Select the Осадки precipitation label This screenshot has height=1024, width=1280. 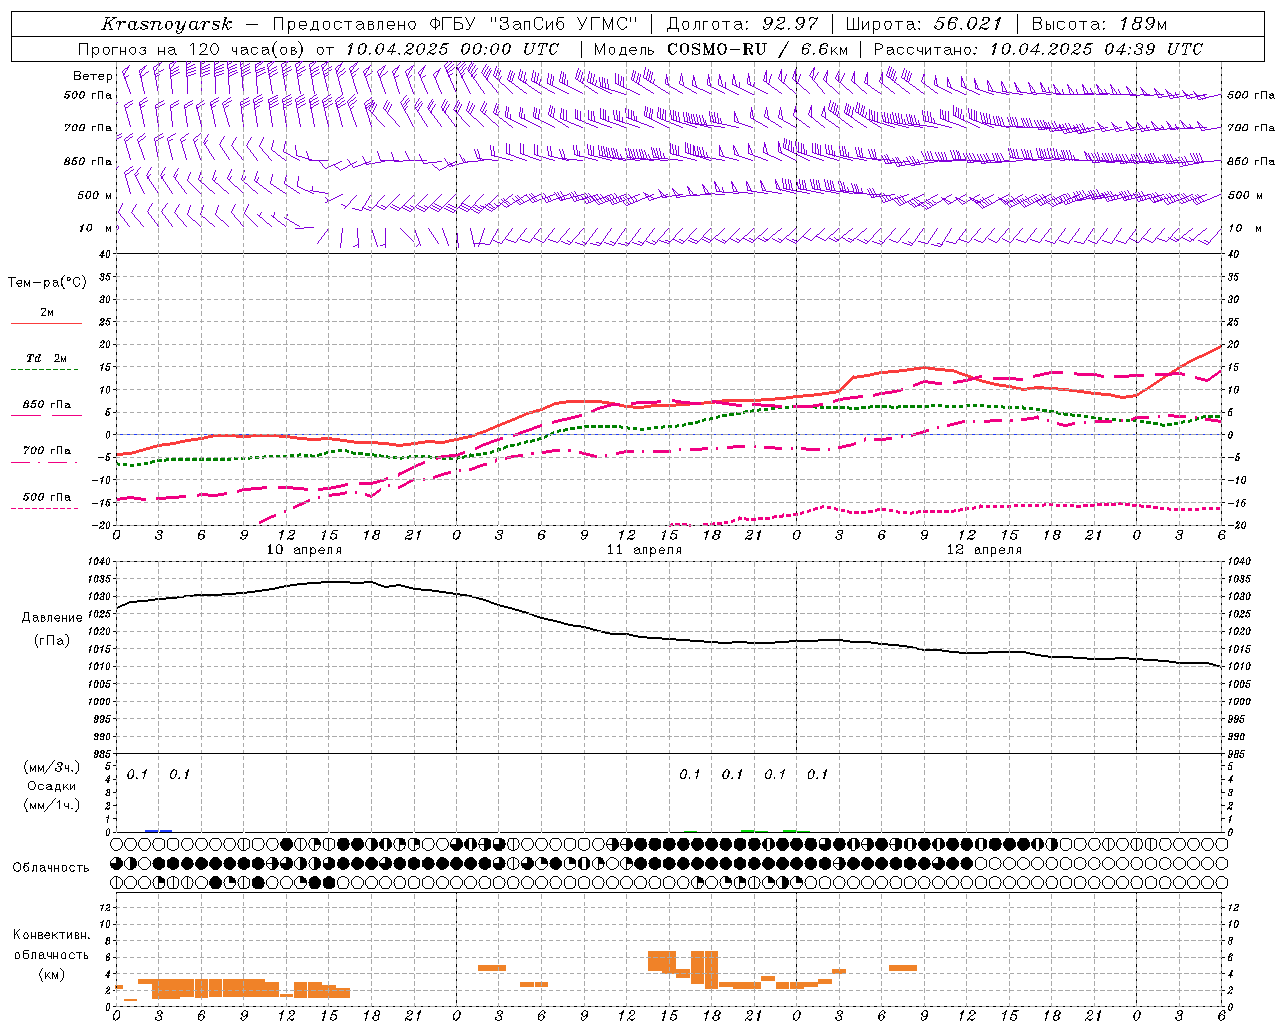click(x=52, y=786)
